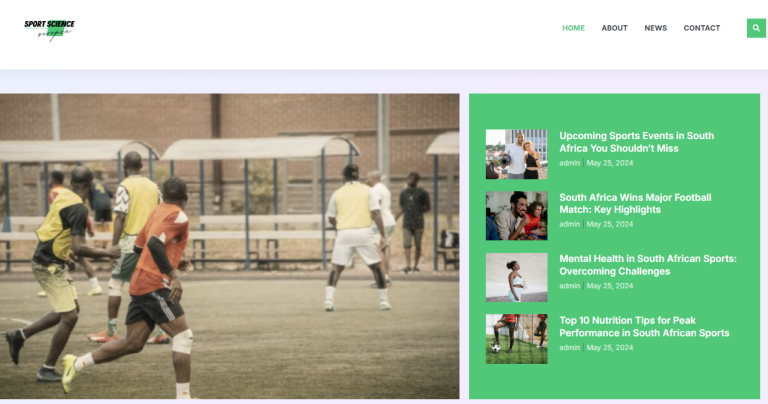Open South Africa Wins Major Football Match headline
The width and height of the screenshot is (768, 404).
[635, 203]
